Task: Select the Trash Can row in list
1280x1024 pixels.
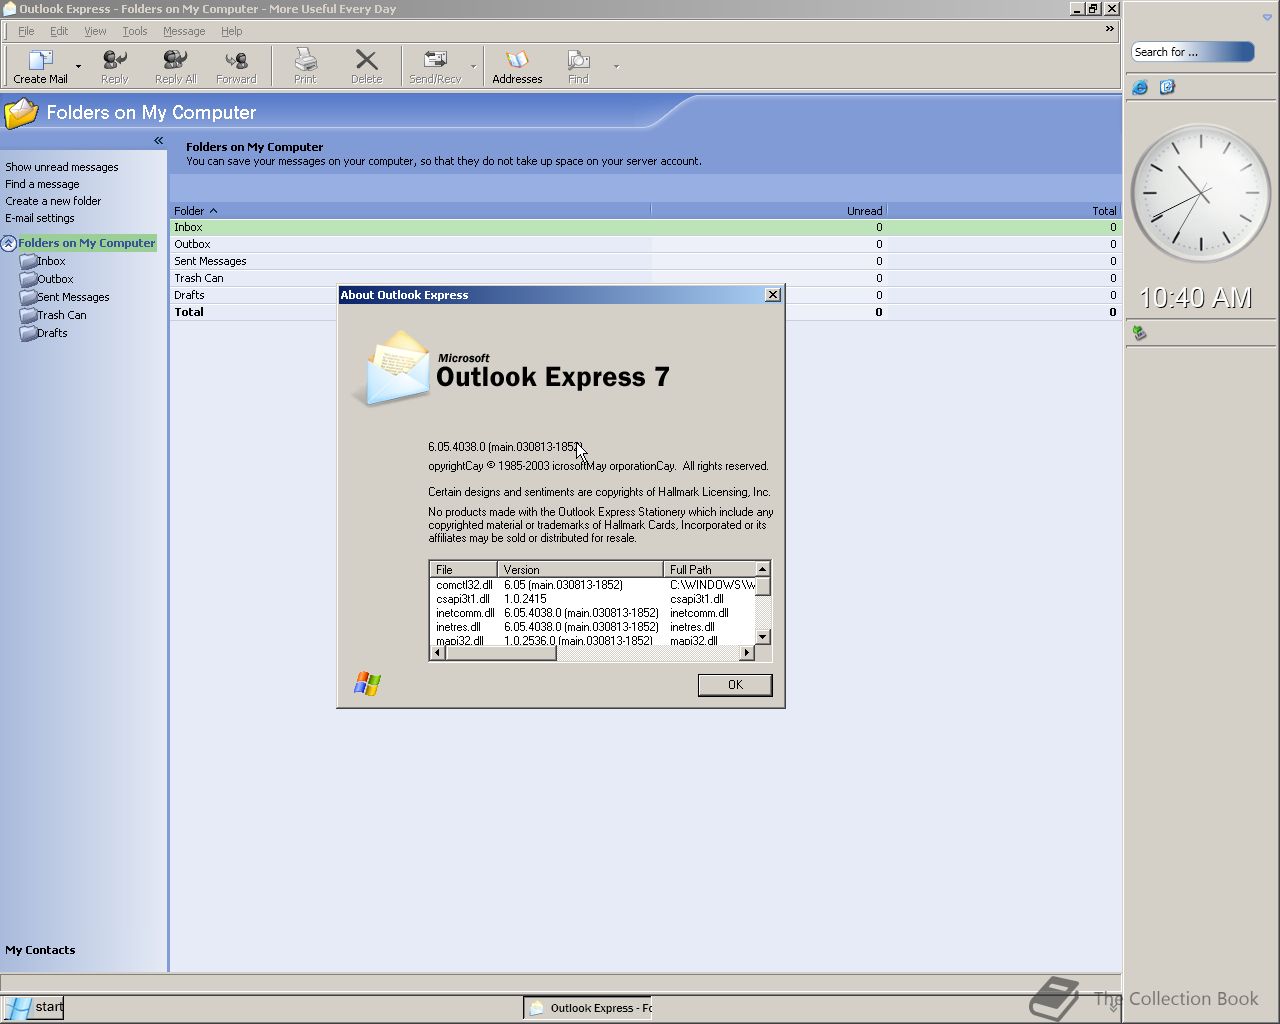Action: pos(645,278)
